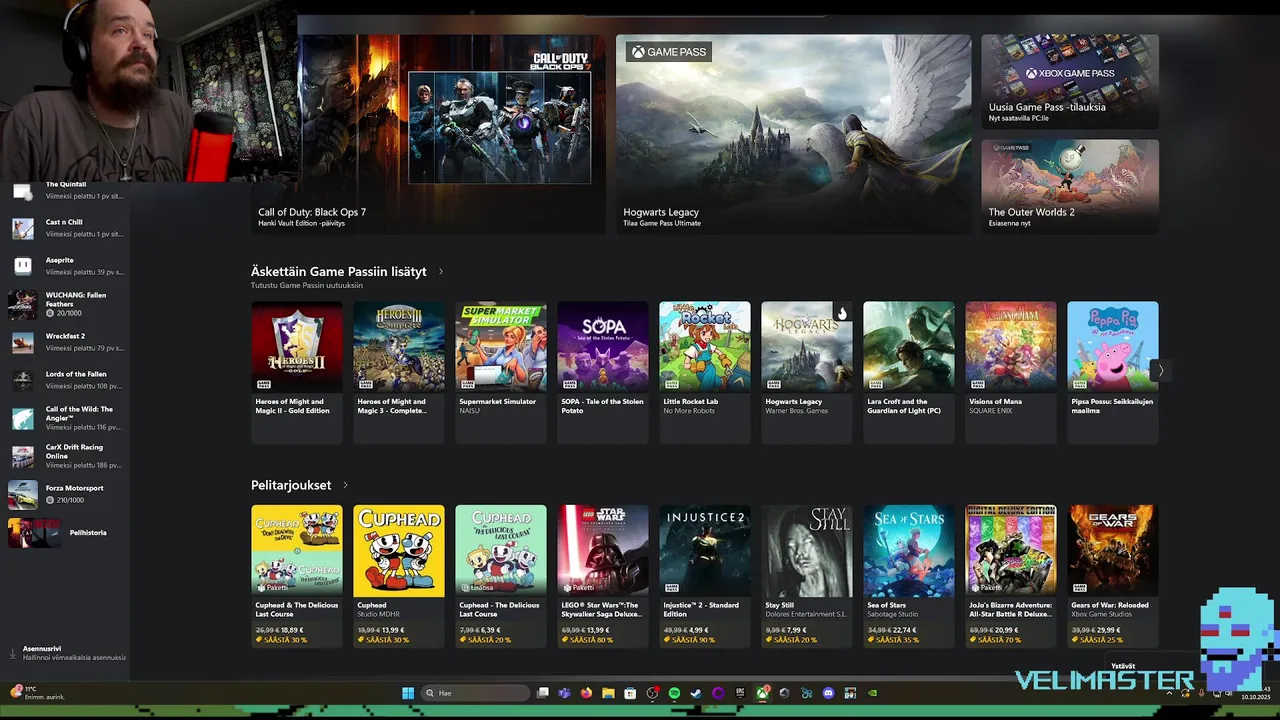Screen dimensions: 1280x720
Task: Open The Outer Worlds 2 promo tile
Action: 1070,187
